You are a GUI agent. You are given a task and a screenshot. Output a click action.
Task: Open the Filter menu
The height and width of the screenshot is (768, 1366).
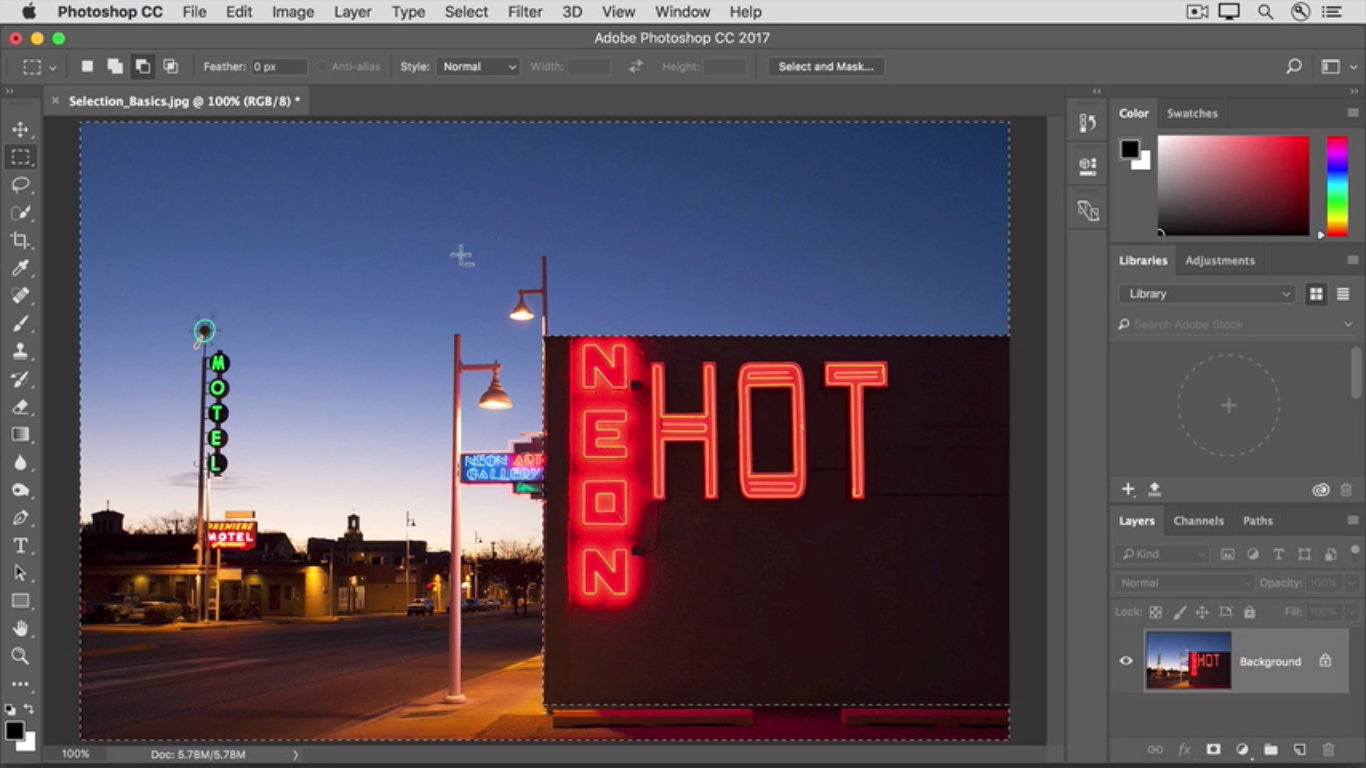525,12
